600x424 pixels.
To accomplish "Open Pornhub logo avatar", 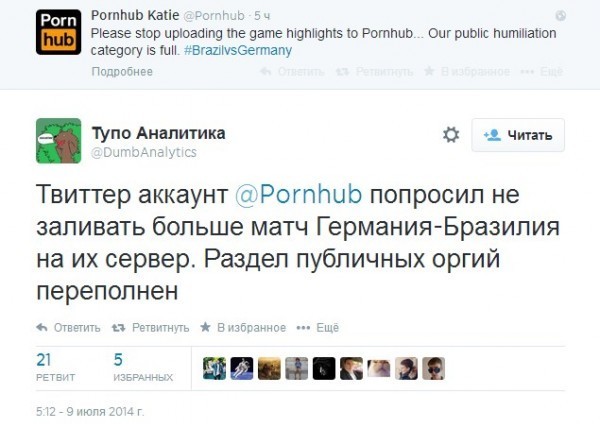I will (x=59, y=32).
